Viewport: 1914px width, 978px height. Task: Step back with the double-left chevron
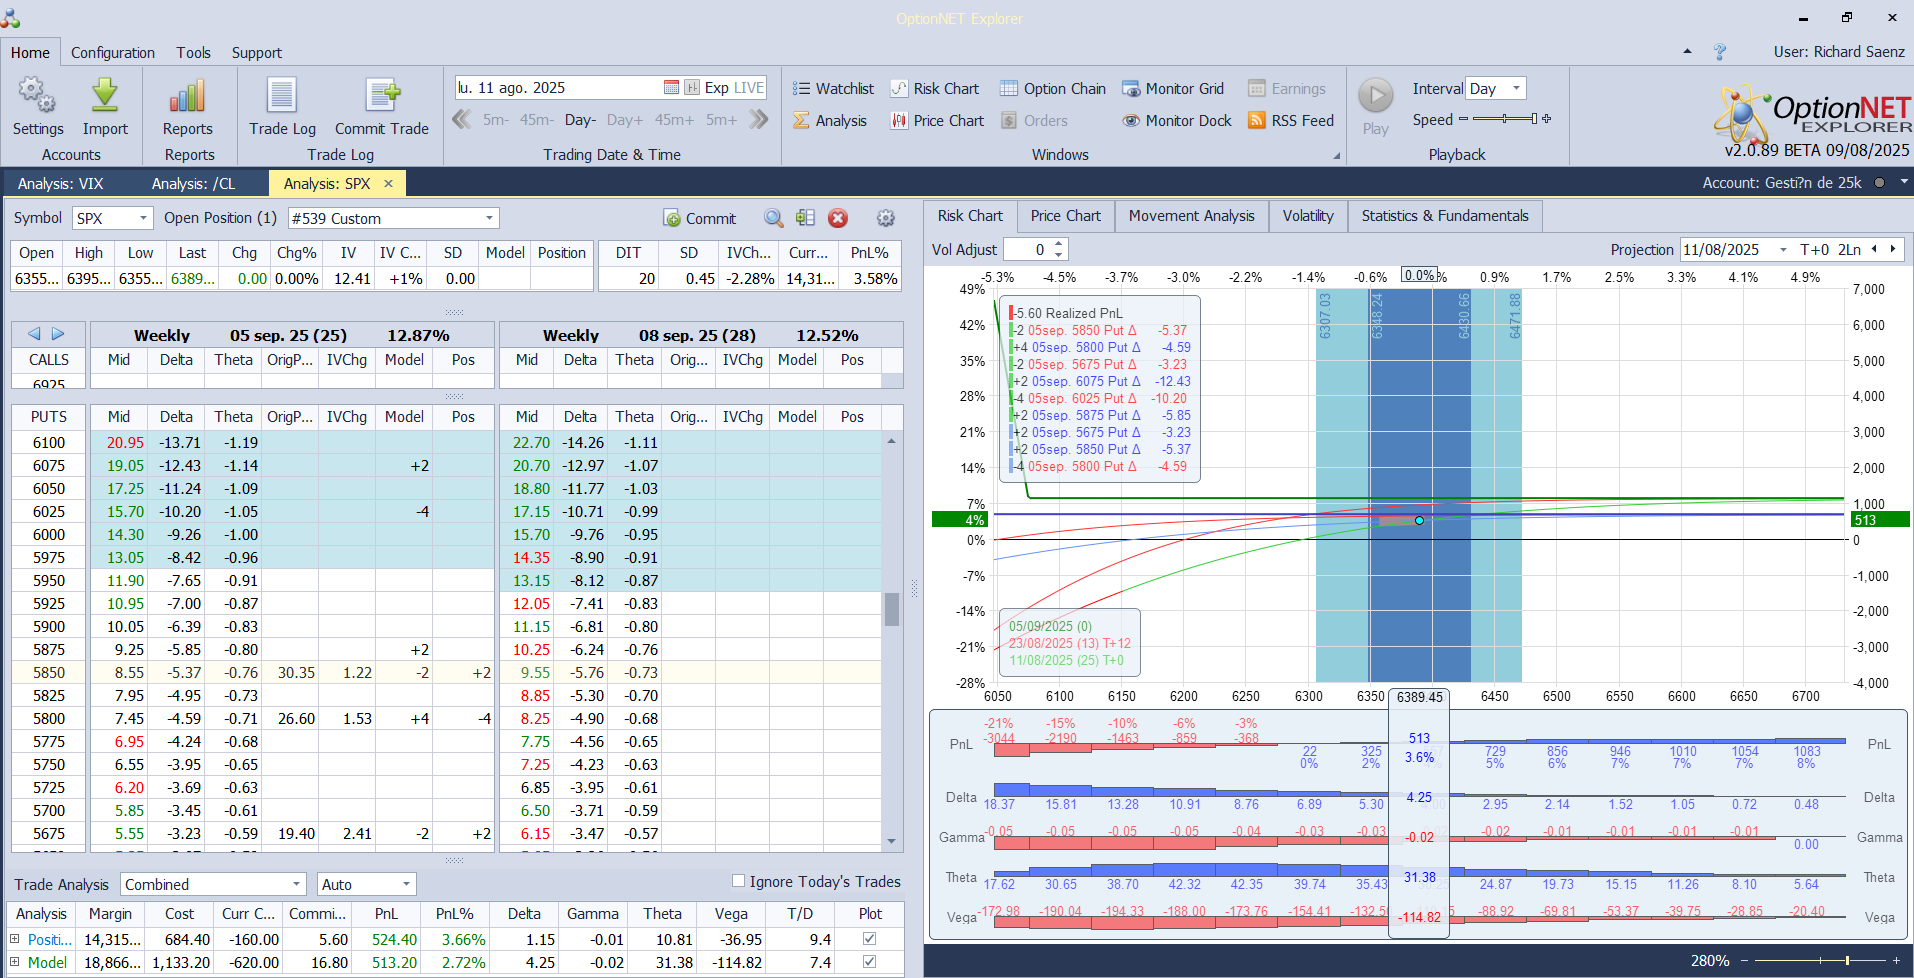pyautogui.click(x=461, y=120)
